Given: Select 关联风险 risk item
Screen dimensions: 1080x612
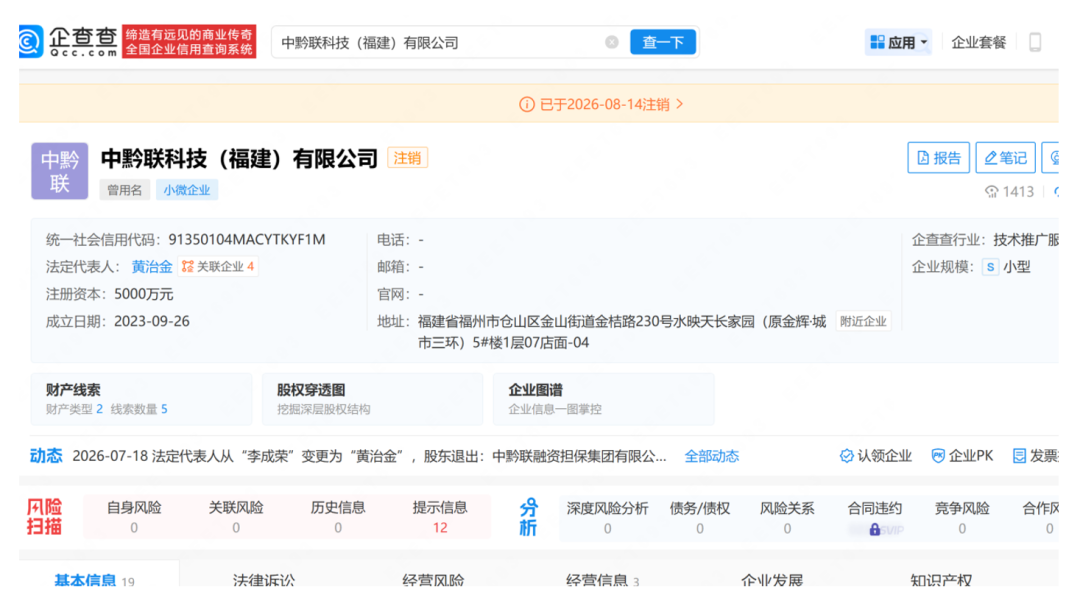Looking at the screenshot, I should click(236, 517).
